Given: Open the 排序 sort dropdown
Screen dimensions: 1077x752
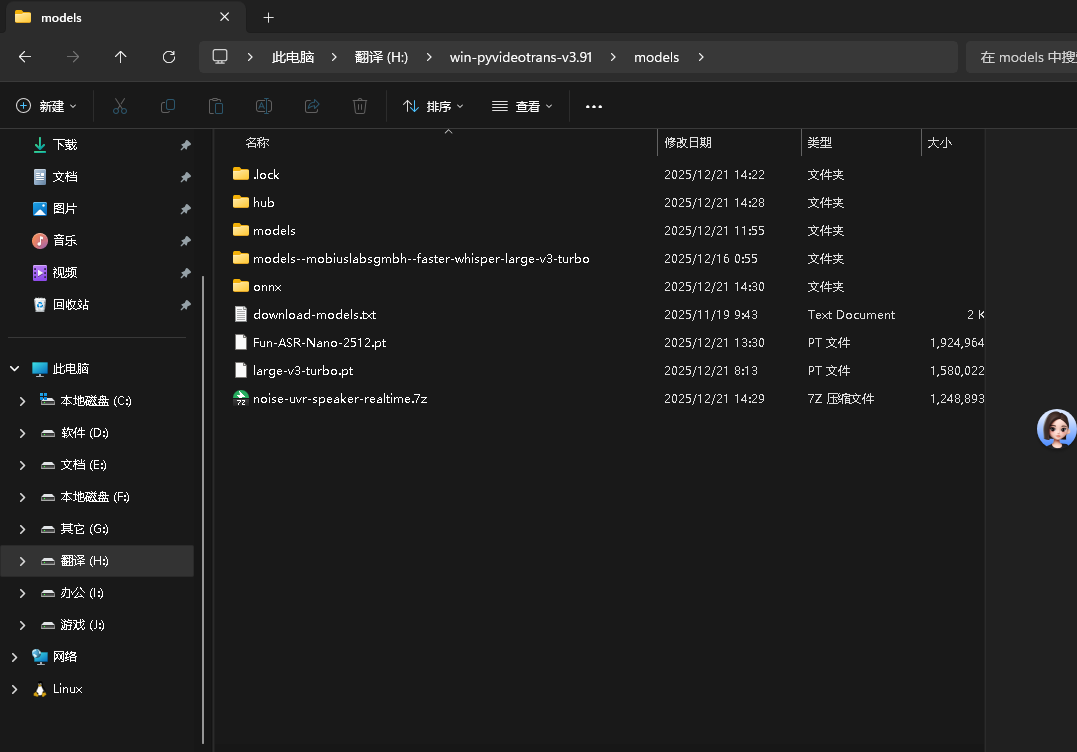Looking at the screenshot, I should click(433, 106).
